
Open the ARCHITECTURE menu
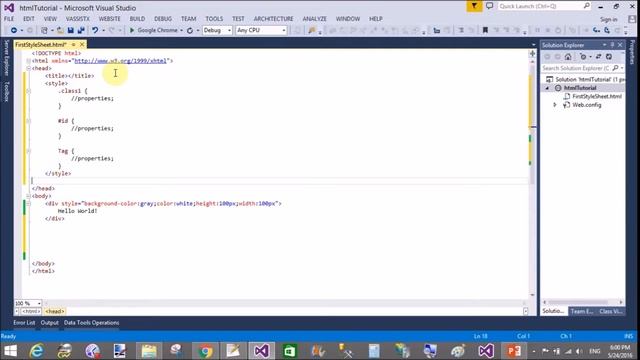pos(273,19)
